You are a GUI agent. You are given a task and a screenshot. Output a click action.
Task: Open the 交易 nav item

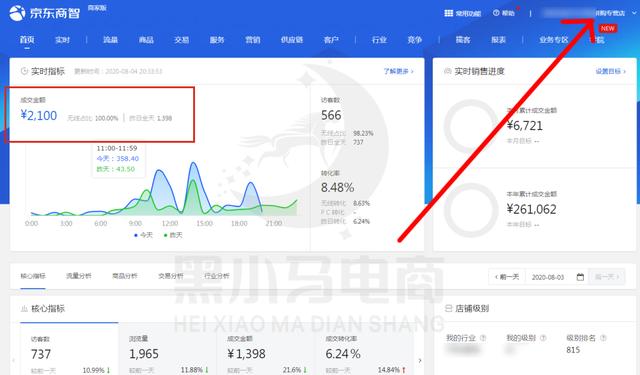[x=181, y=40]
